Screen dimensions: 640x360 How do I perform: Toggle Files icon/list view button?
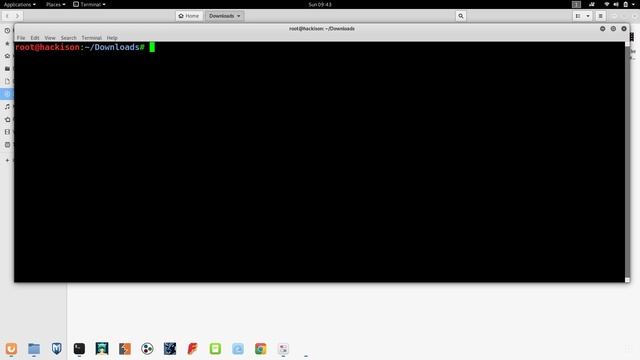coord(578,16)
